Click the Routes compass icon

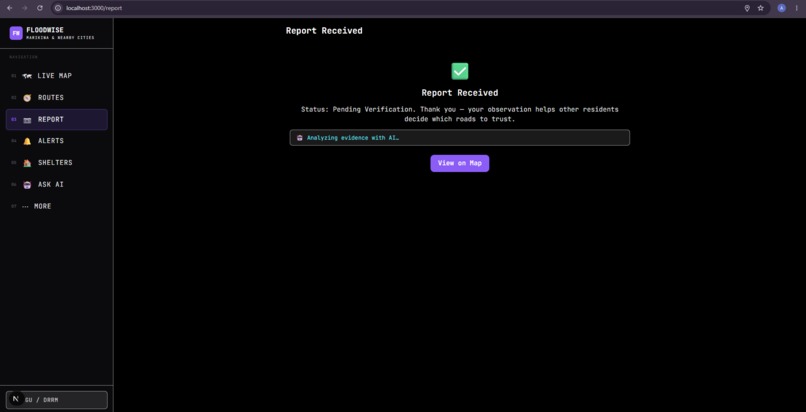[x=27, y=98]
